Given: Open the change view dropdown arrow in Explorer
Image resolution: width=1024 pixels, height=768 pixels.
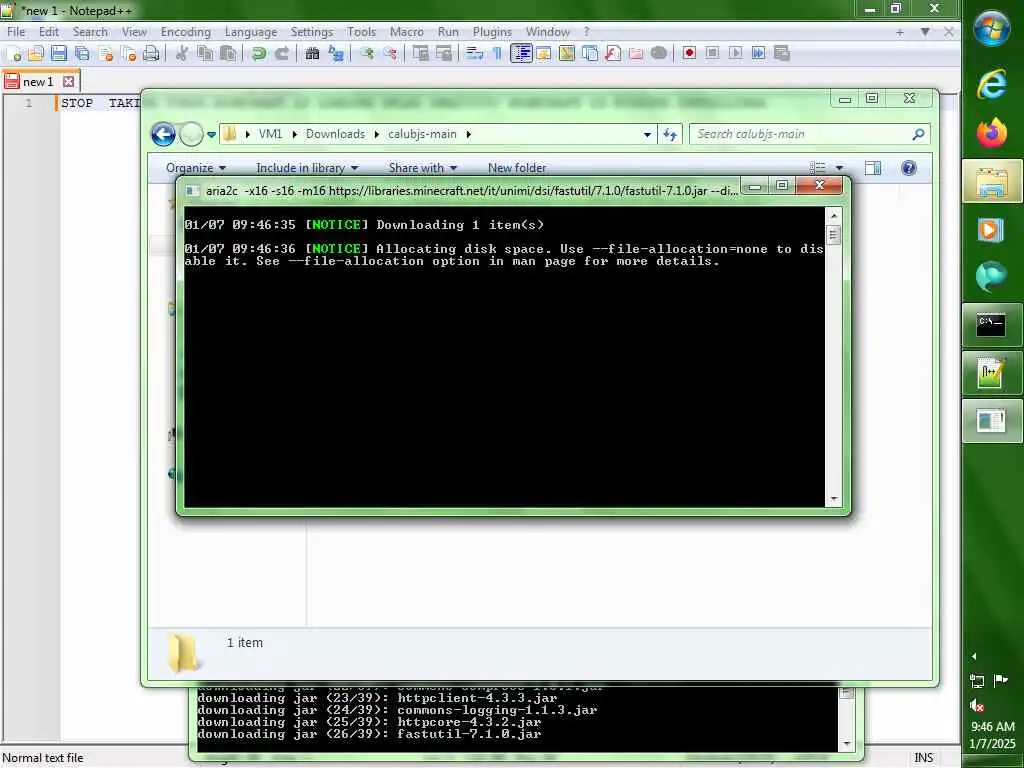Looking at the screenshot, I should click(840, 168).
